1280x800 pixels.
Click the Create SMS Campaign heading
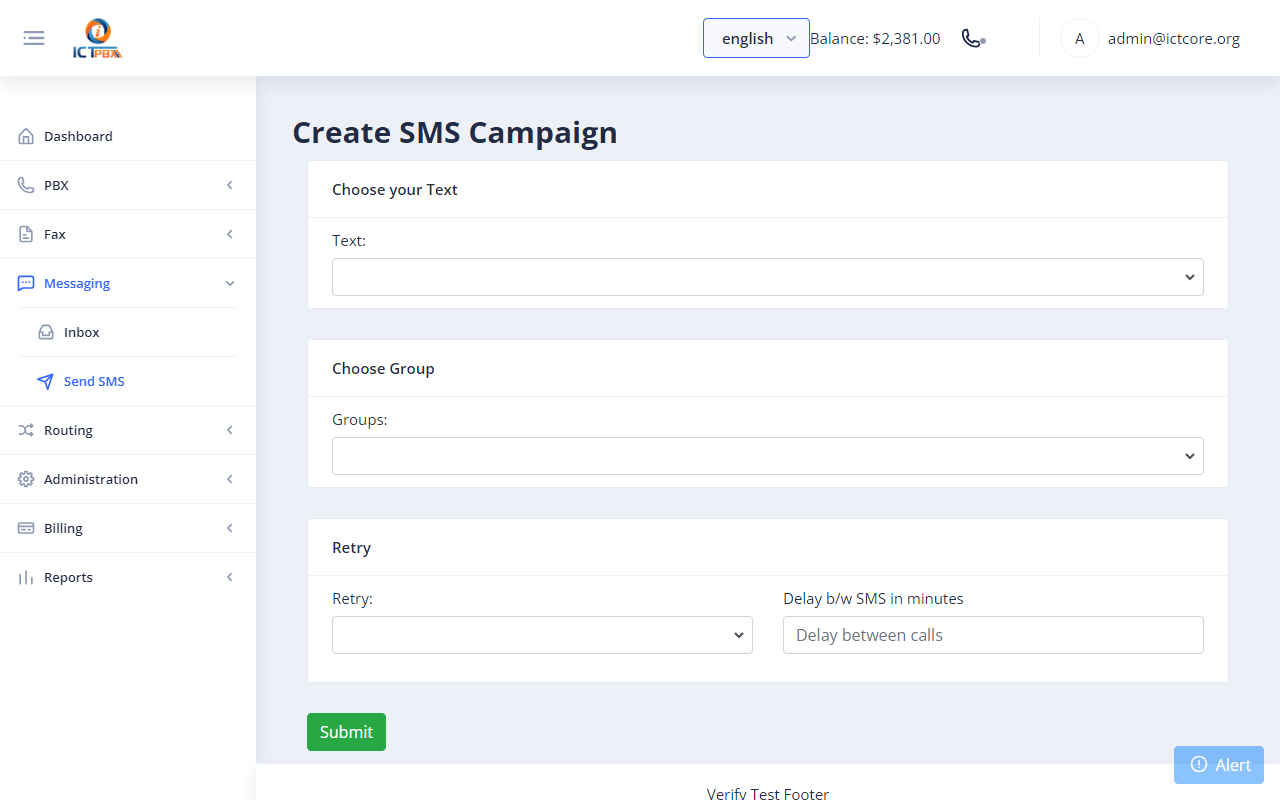tap(455, 132)
